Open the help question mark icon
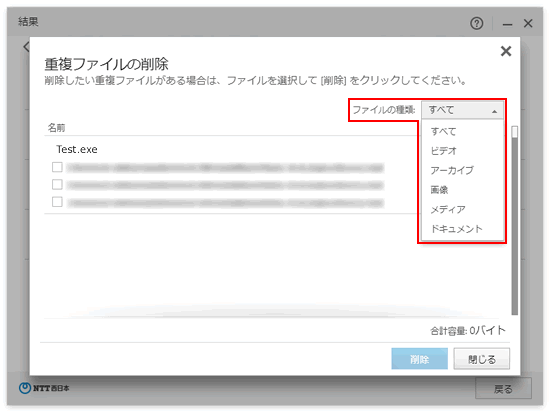550x418 pixels. tap(476, 23)
